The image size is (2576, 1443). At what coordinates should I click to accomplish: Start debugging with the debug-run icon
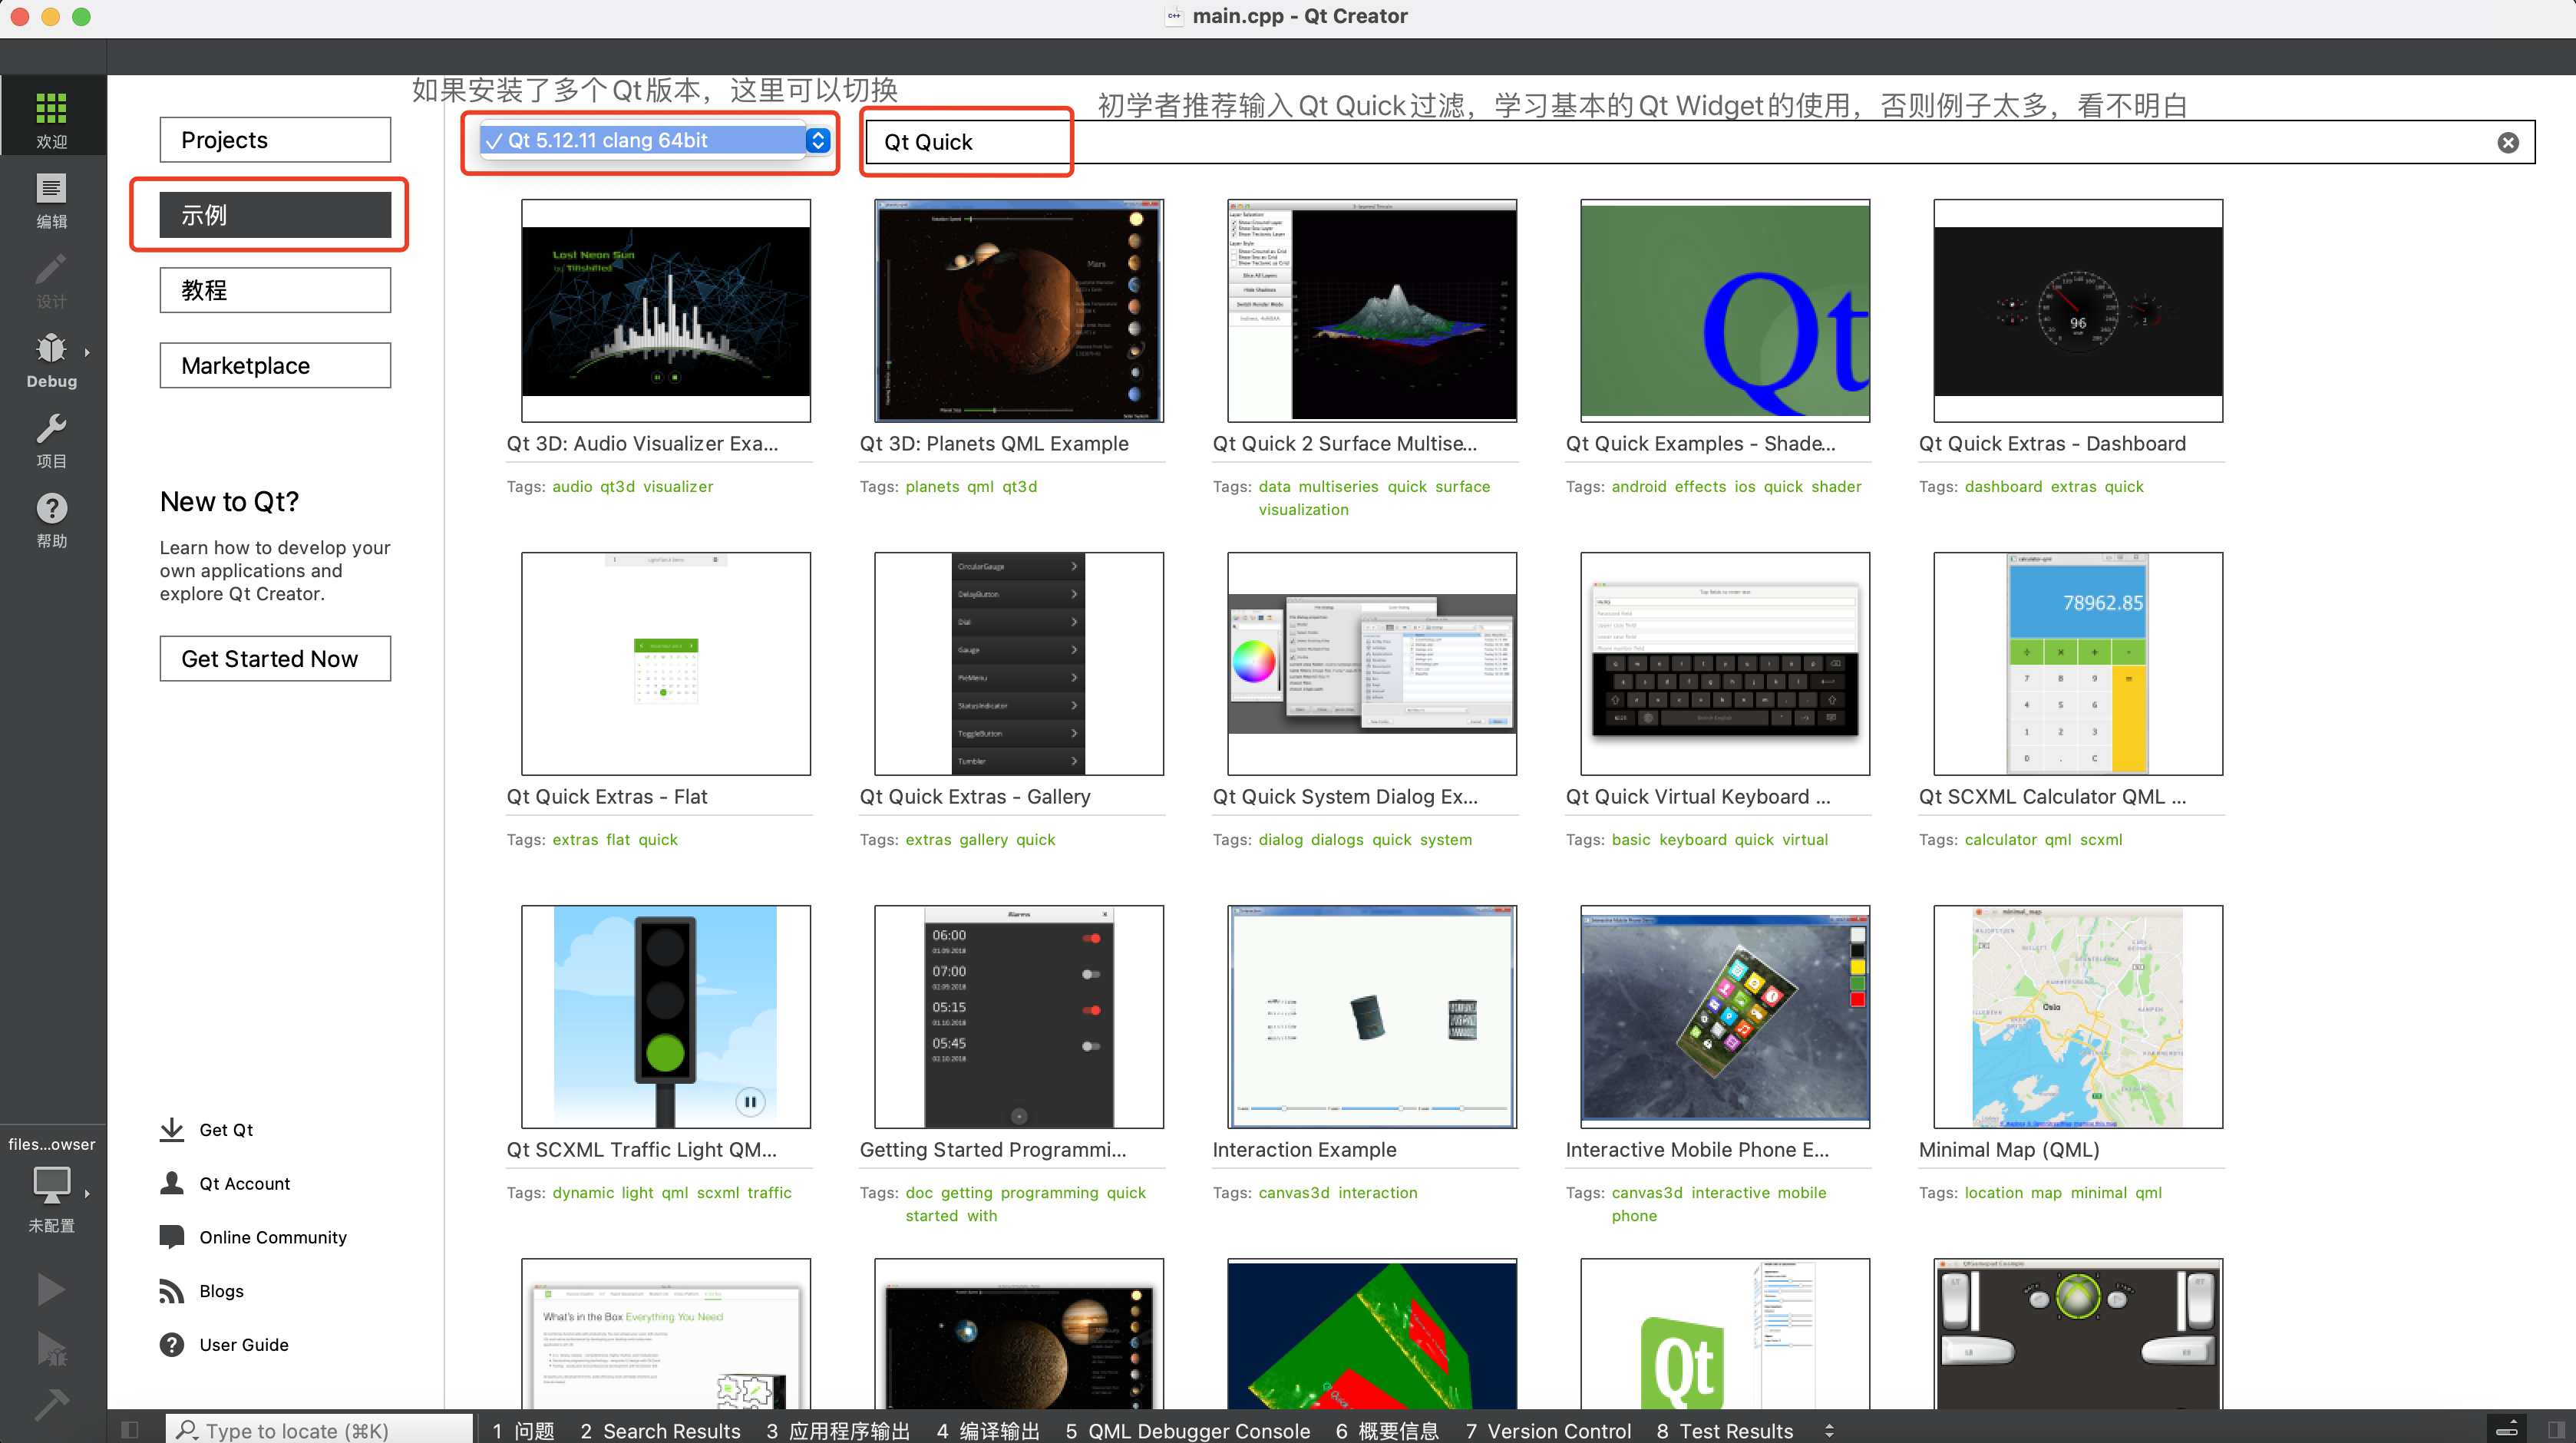[x=51, y=1348]
